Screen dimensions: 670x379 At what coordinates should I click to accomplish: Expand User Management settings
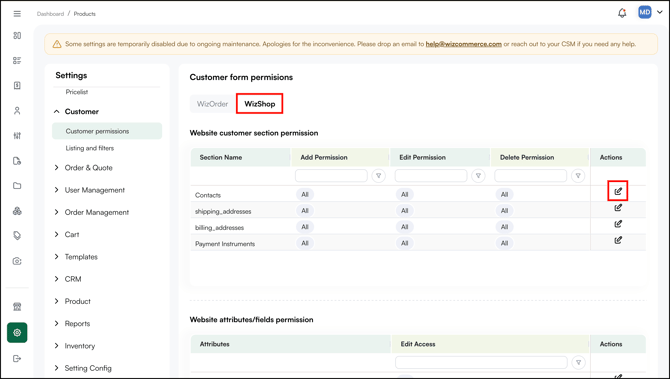point(56,190)
